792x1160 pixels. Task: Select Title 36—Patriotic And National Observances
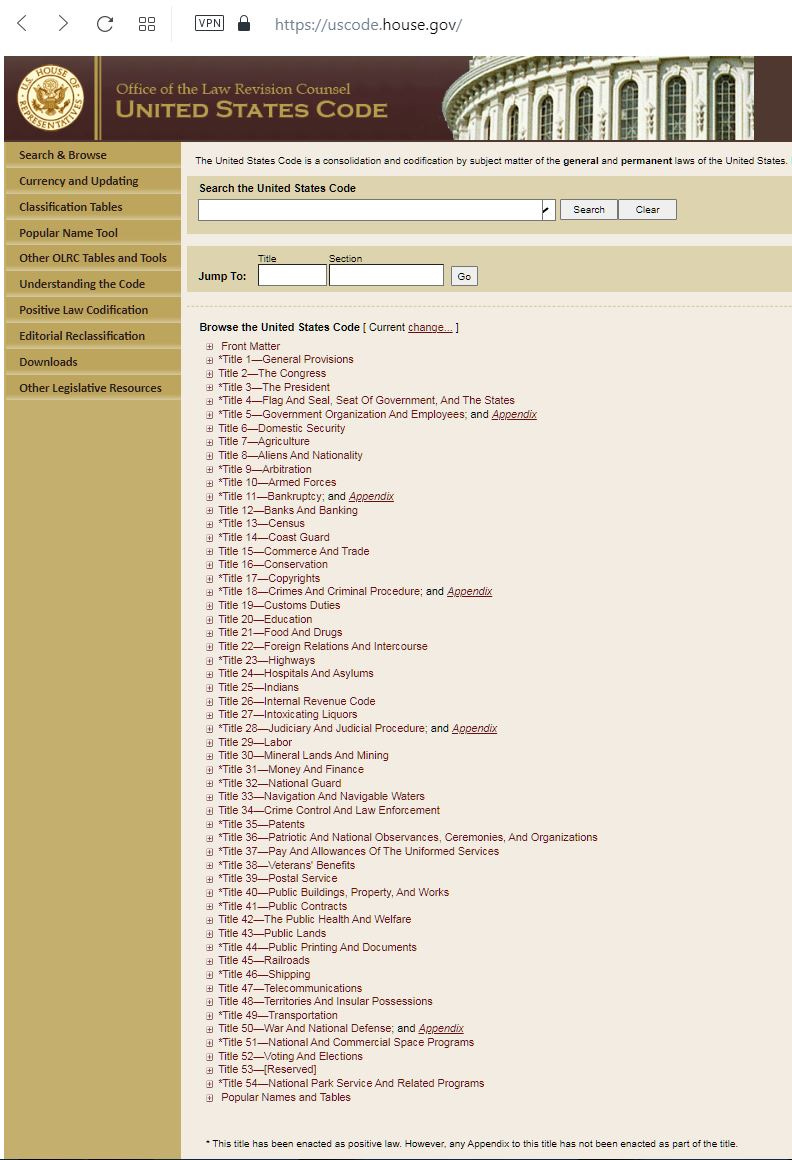tap(408, 837)
